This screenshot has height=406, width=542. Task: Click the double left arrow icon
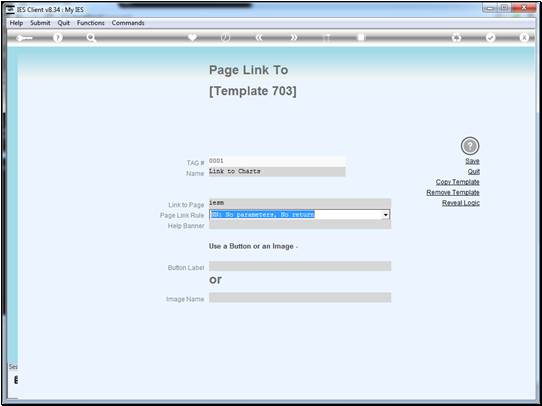[259, 38]
